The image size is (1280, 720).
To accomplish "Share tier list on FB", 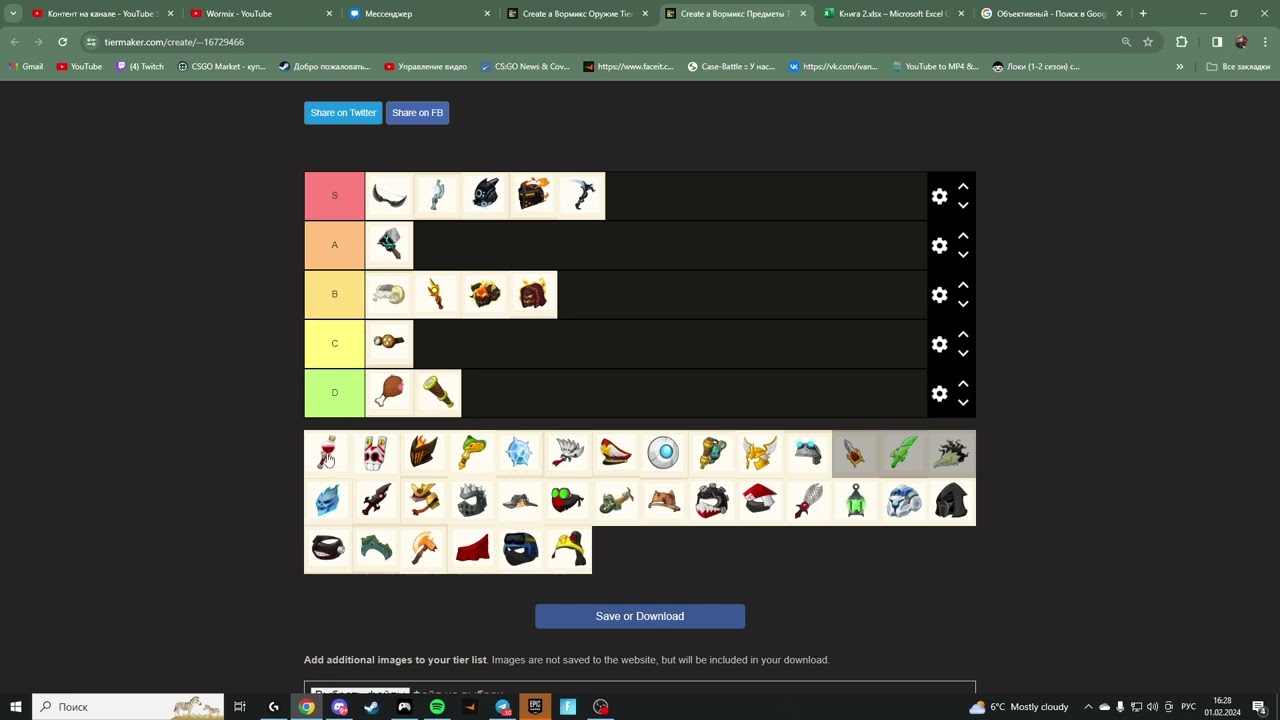I will 417,113.
